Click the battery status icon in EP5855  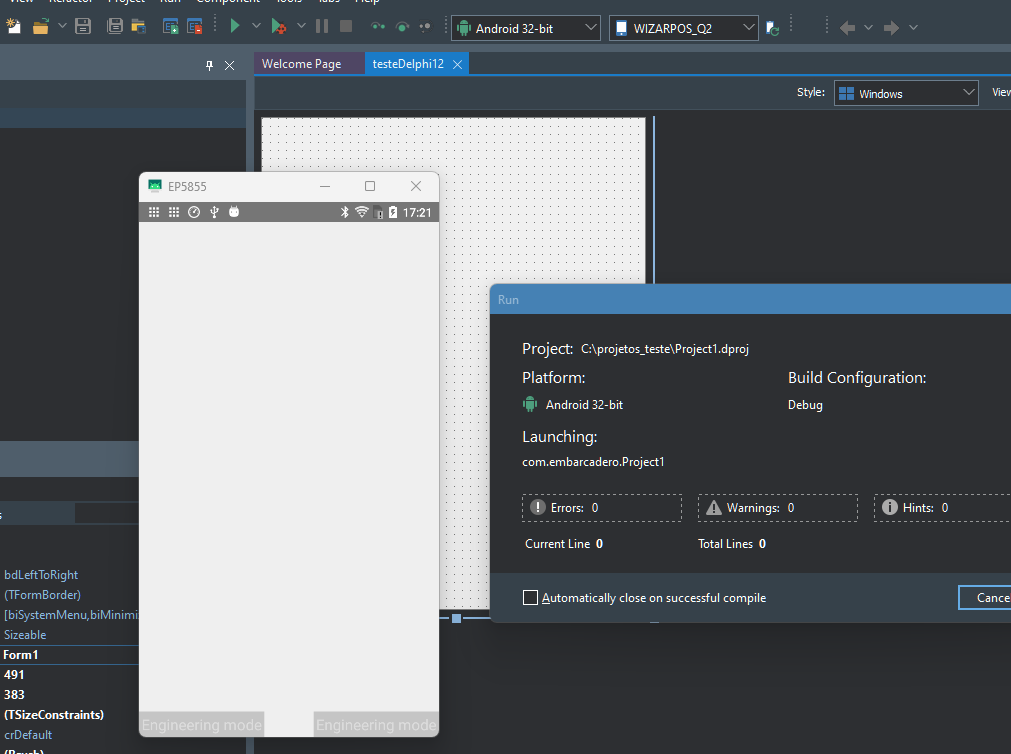(393, 212)
